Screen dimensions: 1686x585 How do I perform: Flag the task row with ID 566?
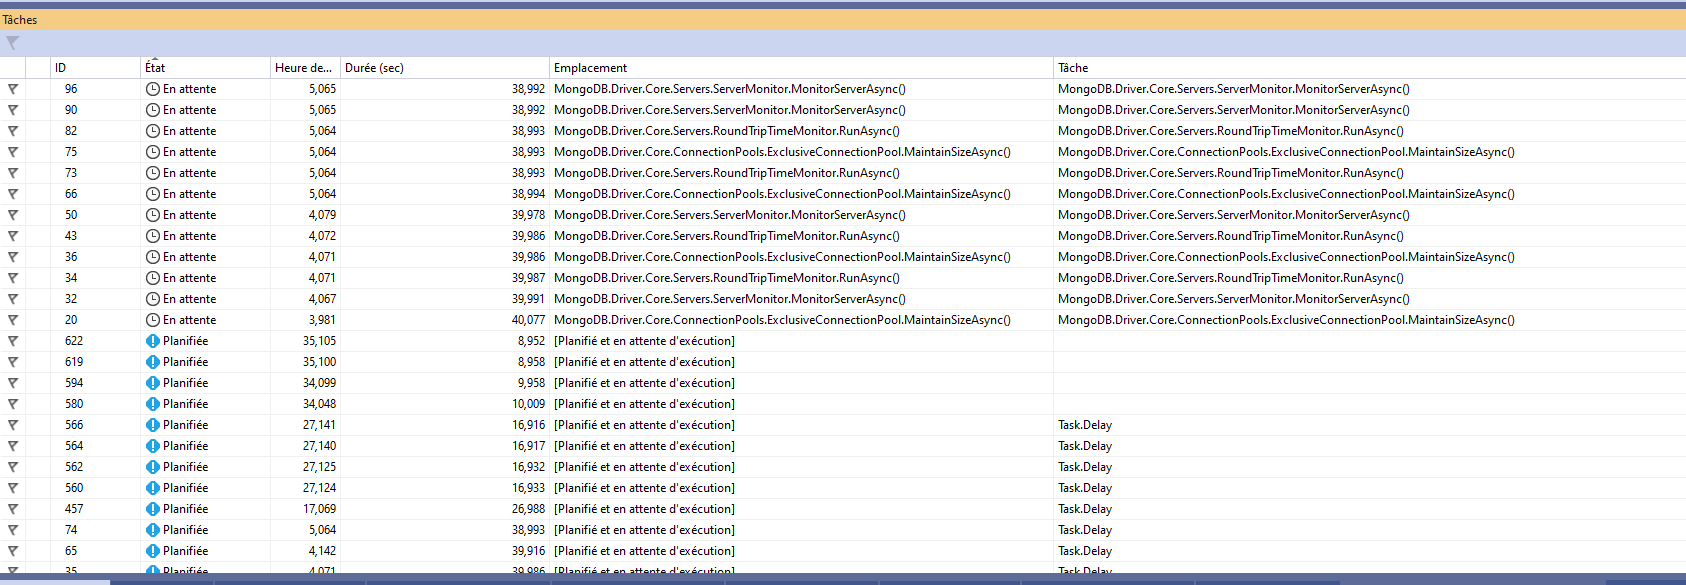coord(13,425)
